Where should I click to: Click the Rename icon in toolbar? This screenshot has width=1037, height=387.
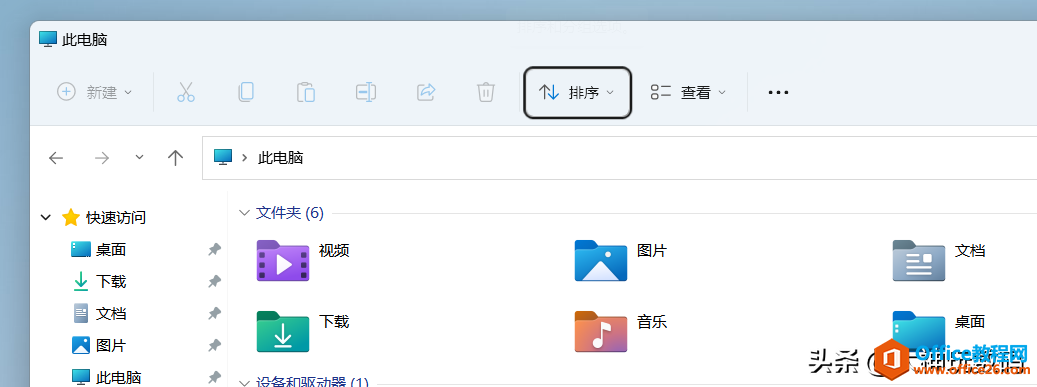coord(366,92)
